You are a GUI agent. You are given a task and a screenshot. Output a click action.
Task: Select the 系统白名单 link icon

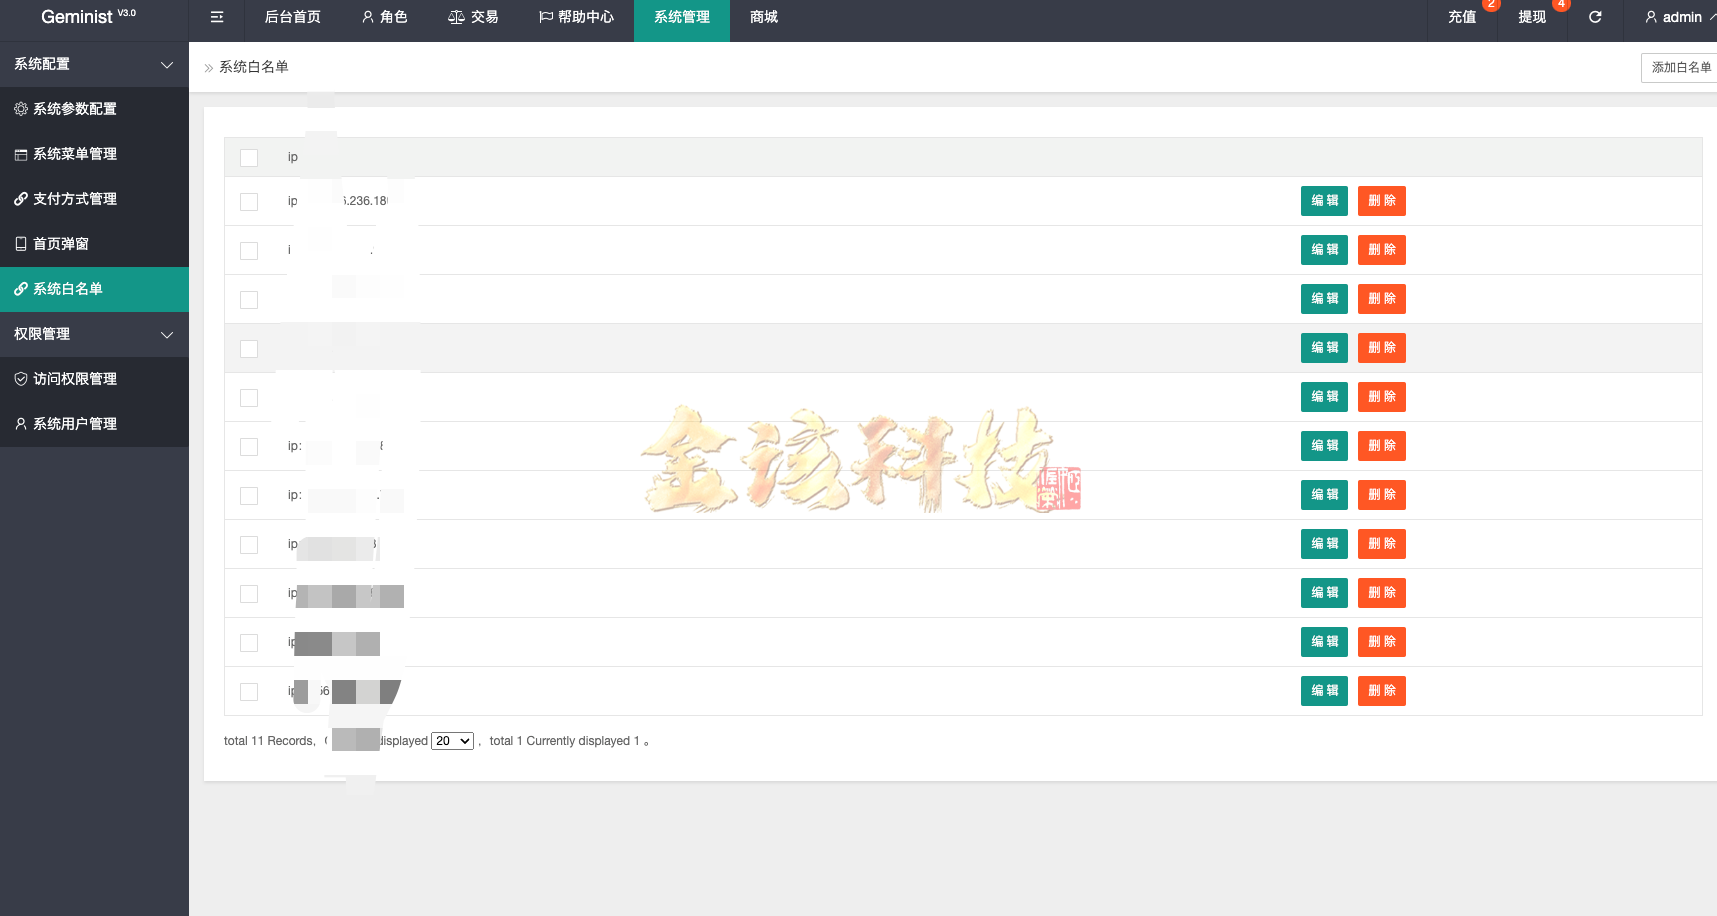(21, 289)
